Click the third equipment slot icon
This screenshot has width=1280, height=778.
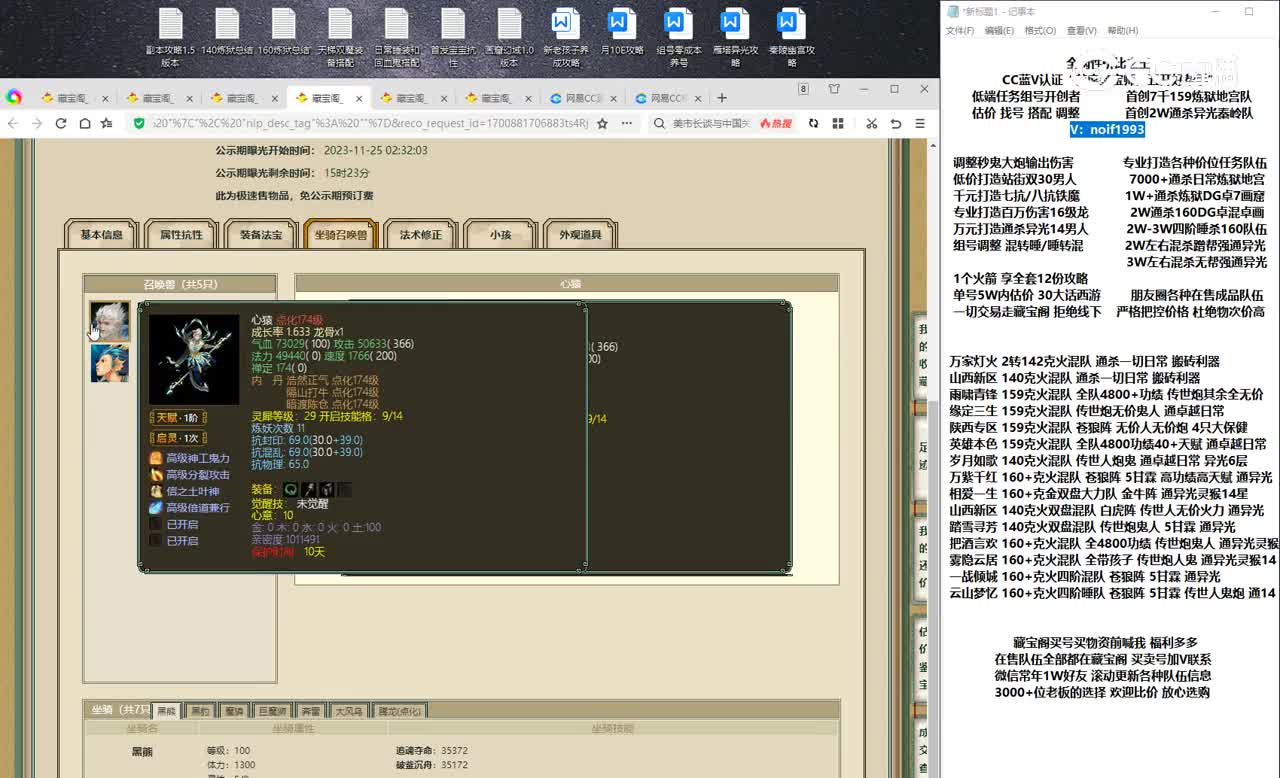point(326,489)
